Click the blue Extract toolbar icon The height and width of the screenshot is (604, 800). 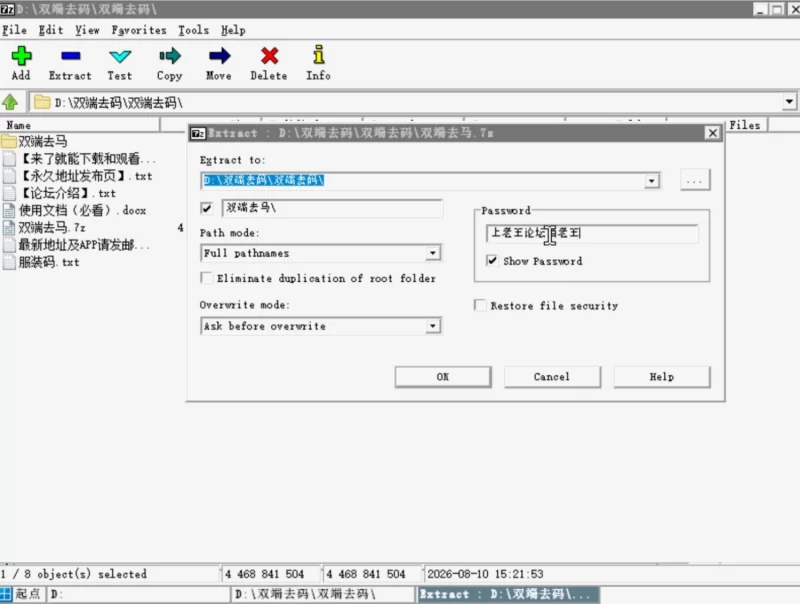pyautogui.click(x=70, y=56)
